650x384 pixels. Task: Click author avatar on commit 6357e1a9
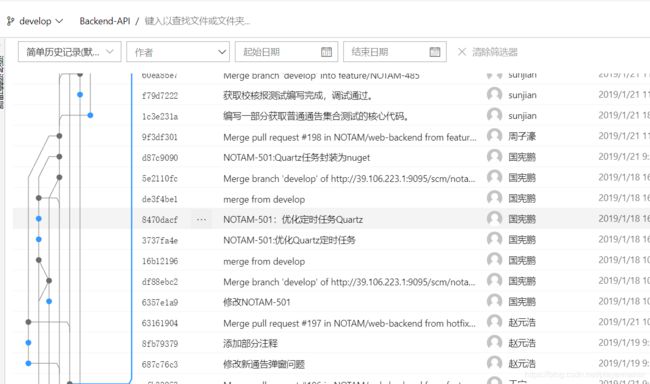494,301
